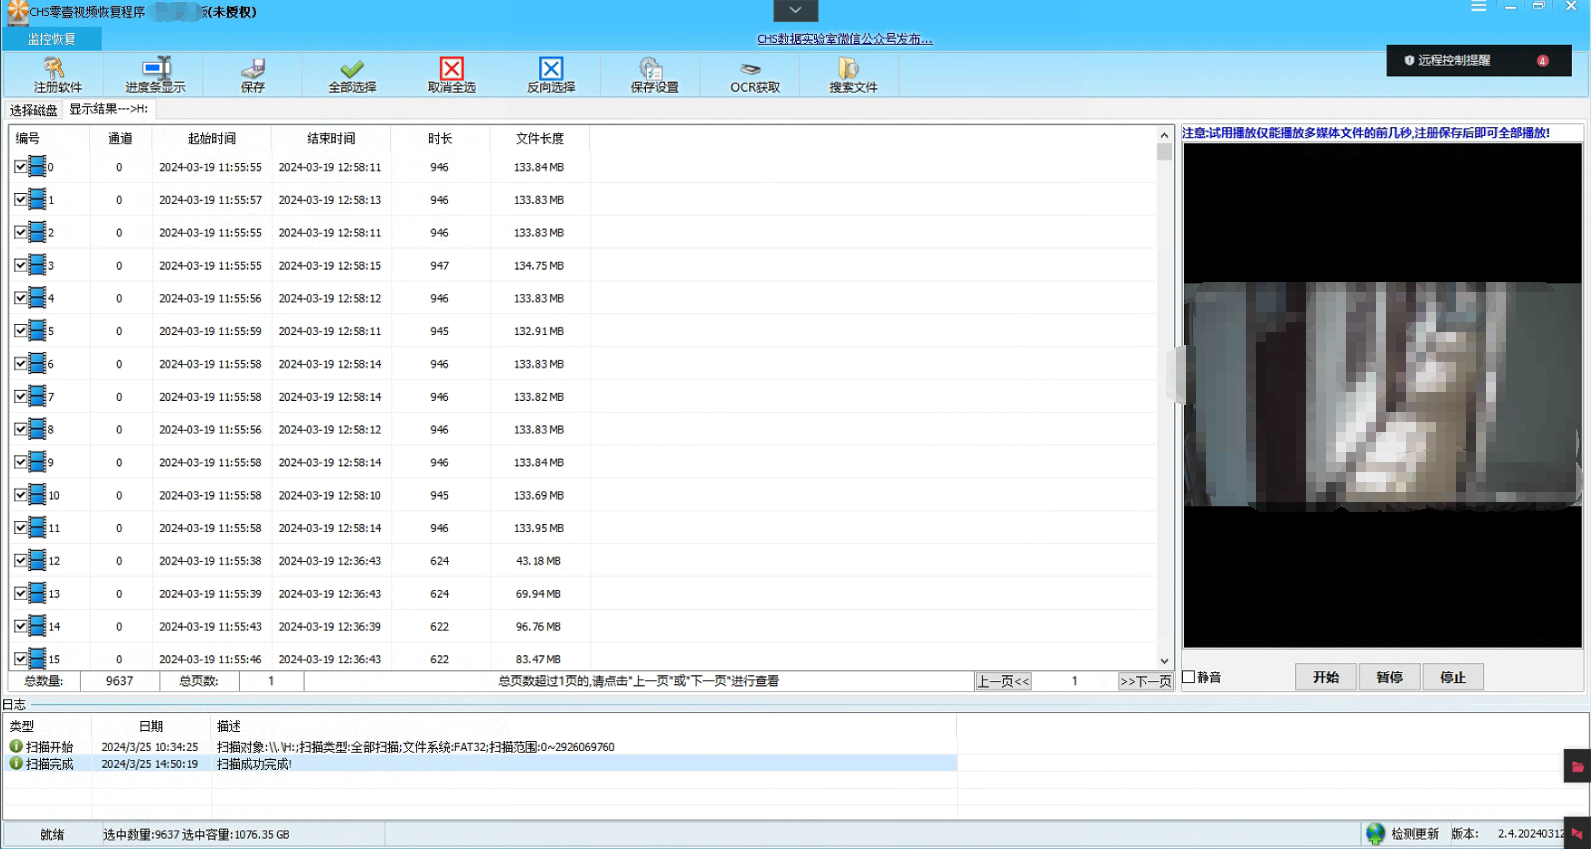The image size is (1591, 849).
Task: Go to next page with >>下一页
Action: click(x=1145, y=681)
